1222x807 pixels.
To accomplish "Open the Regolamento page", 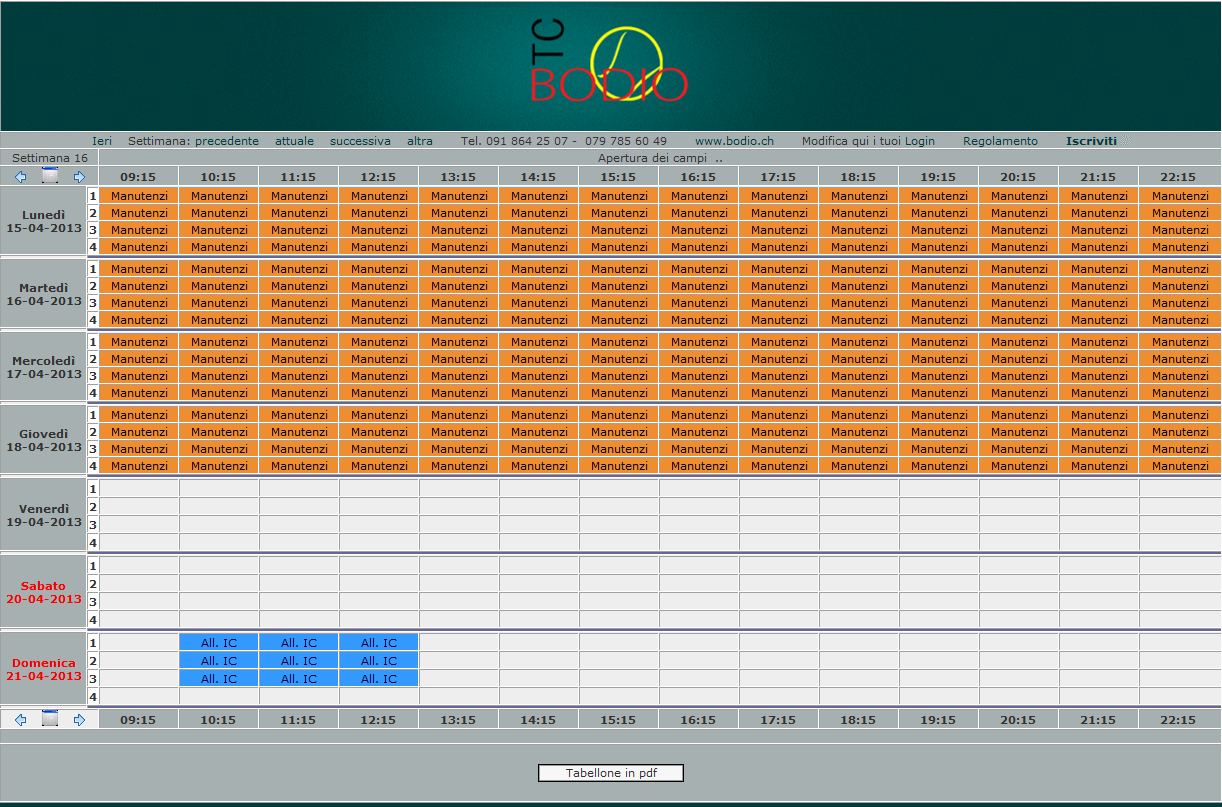I will 1000,141.
